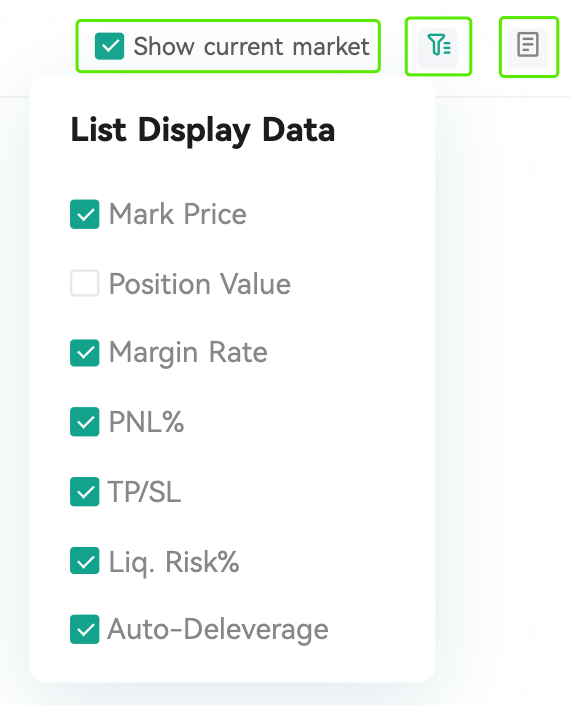
Task: Click the PNL% label text
Action: coord(147,422)
